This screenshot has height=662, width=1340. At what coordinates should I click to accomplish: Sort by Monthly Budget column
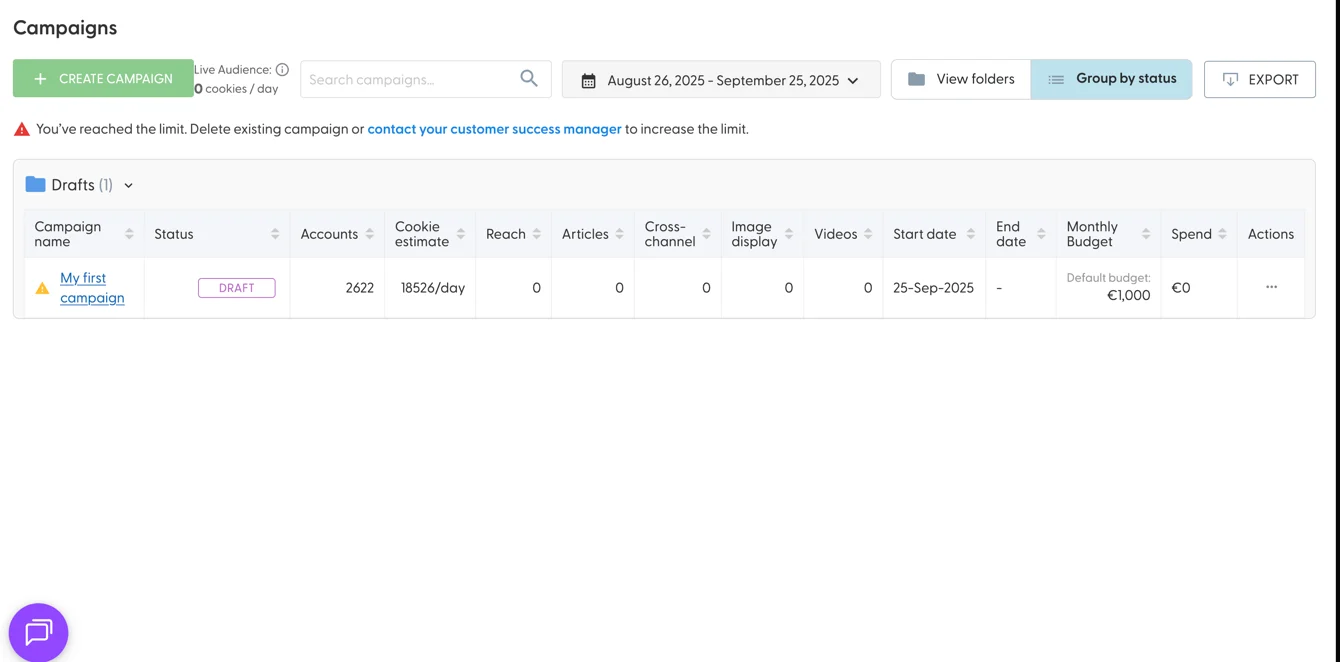point(1146,234)
